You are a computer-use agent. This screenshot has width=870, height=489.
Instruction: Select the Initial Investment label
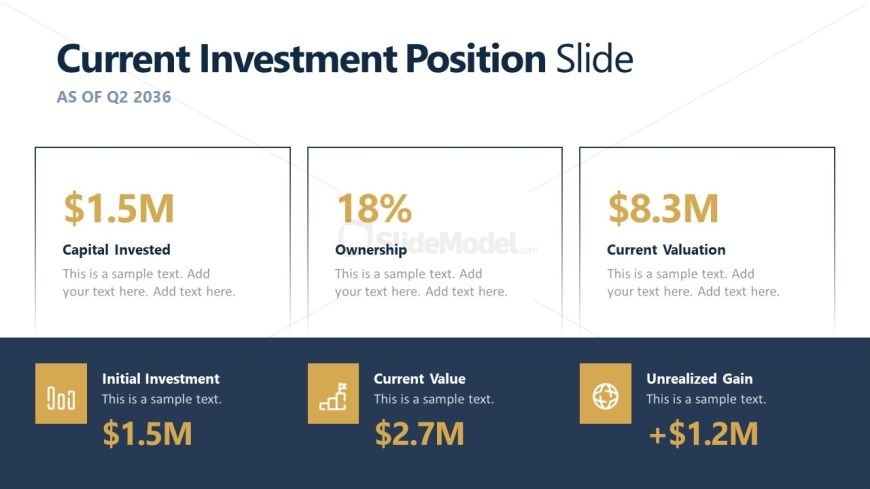[161, 379]
